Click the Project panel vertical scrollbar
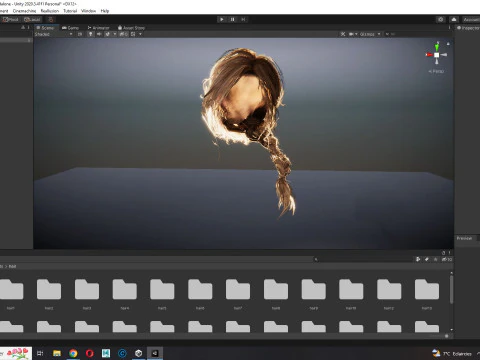Screen dimensions: 480x360 [451, 289]
